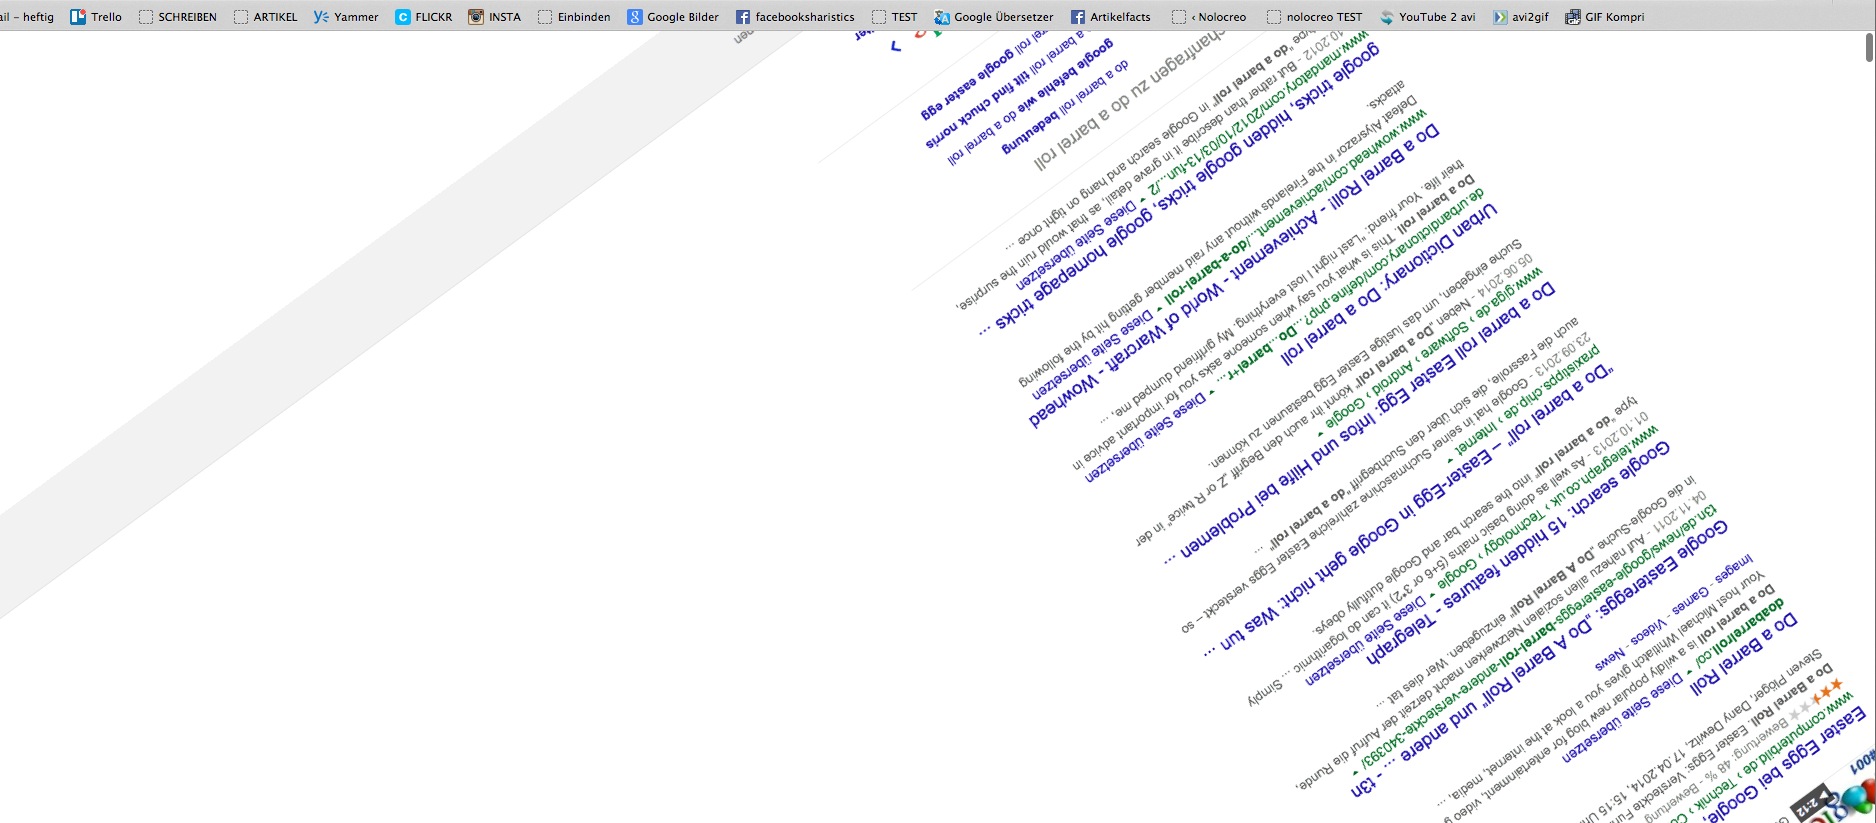1876x823 pixels.
Task: Open the ARTIKEL bookmark
Action: [266, 17]
